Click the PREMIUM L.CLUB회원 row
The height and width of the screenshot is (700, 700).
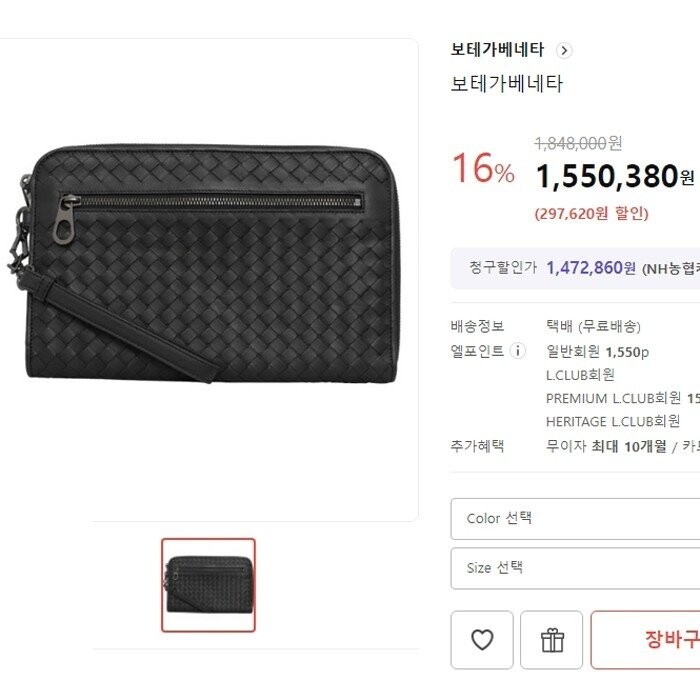(623, 398)
